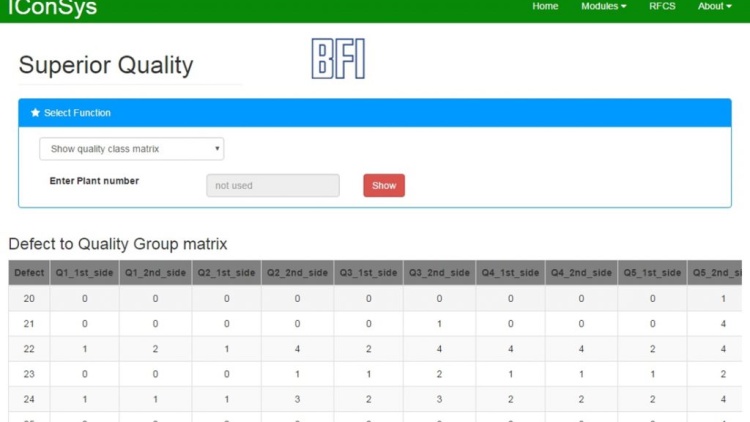The height and width of the screenshot is (422, 750).
Task: Click the Q5_1st_side column header
Action: 652,273
